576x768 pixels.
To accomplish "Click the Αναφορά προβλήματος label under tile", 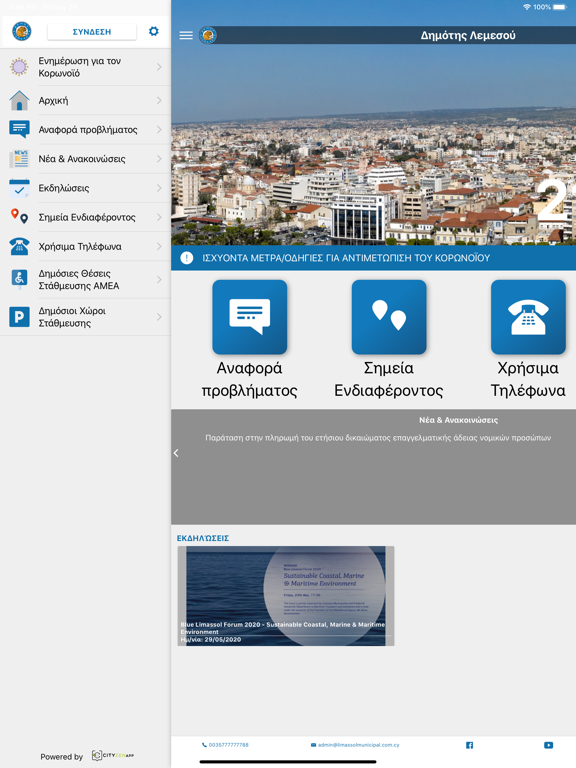I will [x=249, y=379].
